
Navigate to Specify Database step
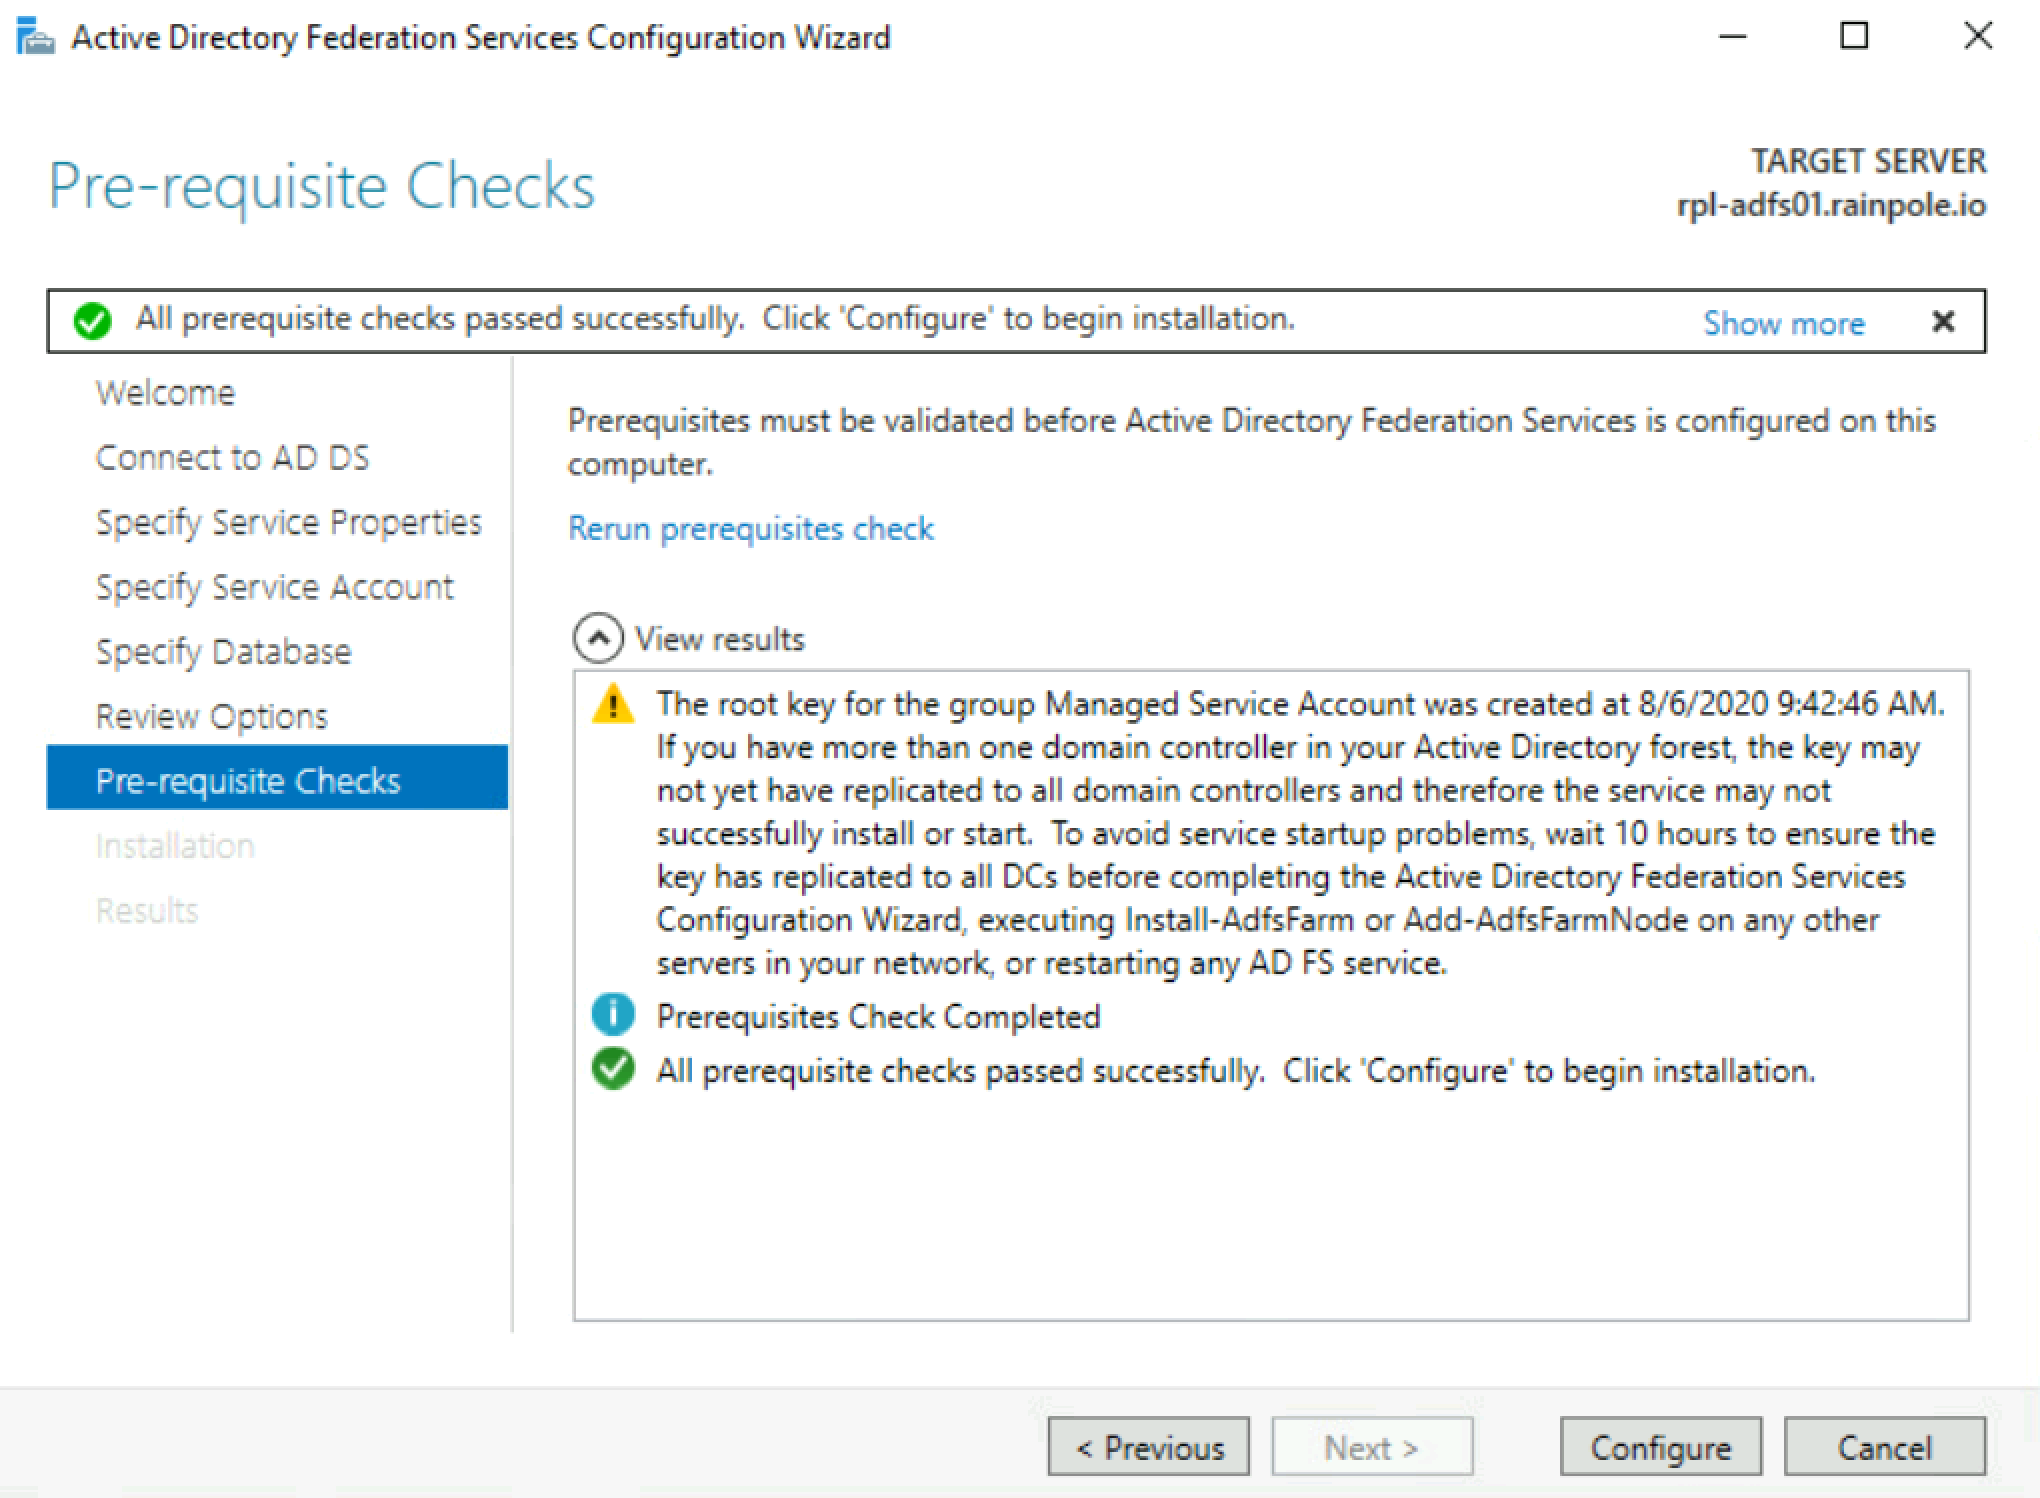tap(223, 652)
